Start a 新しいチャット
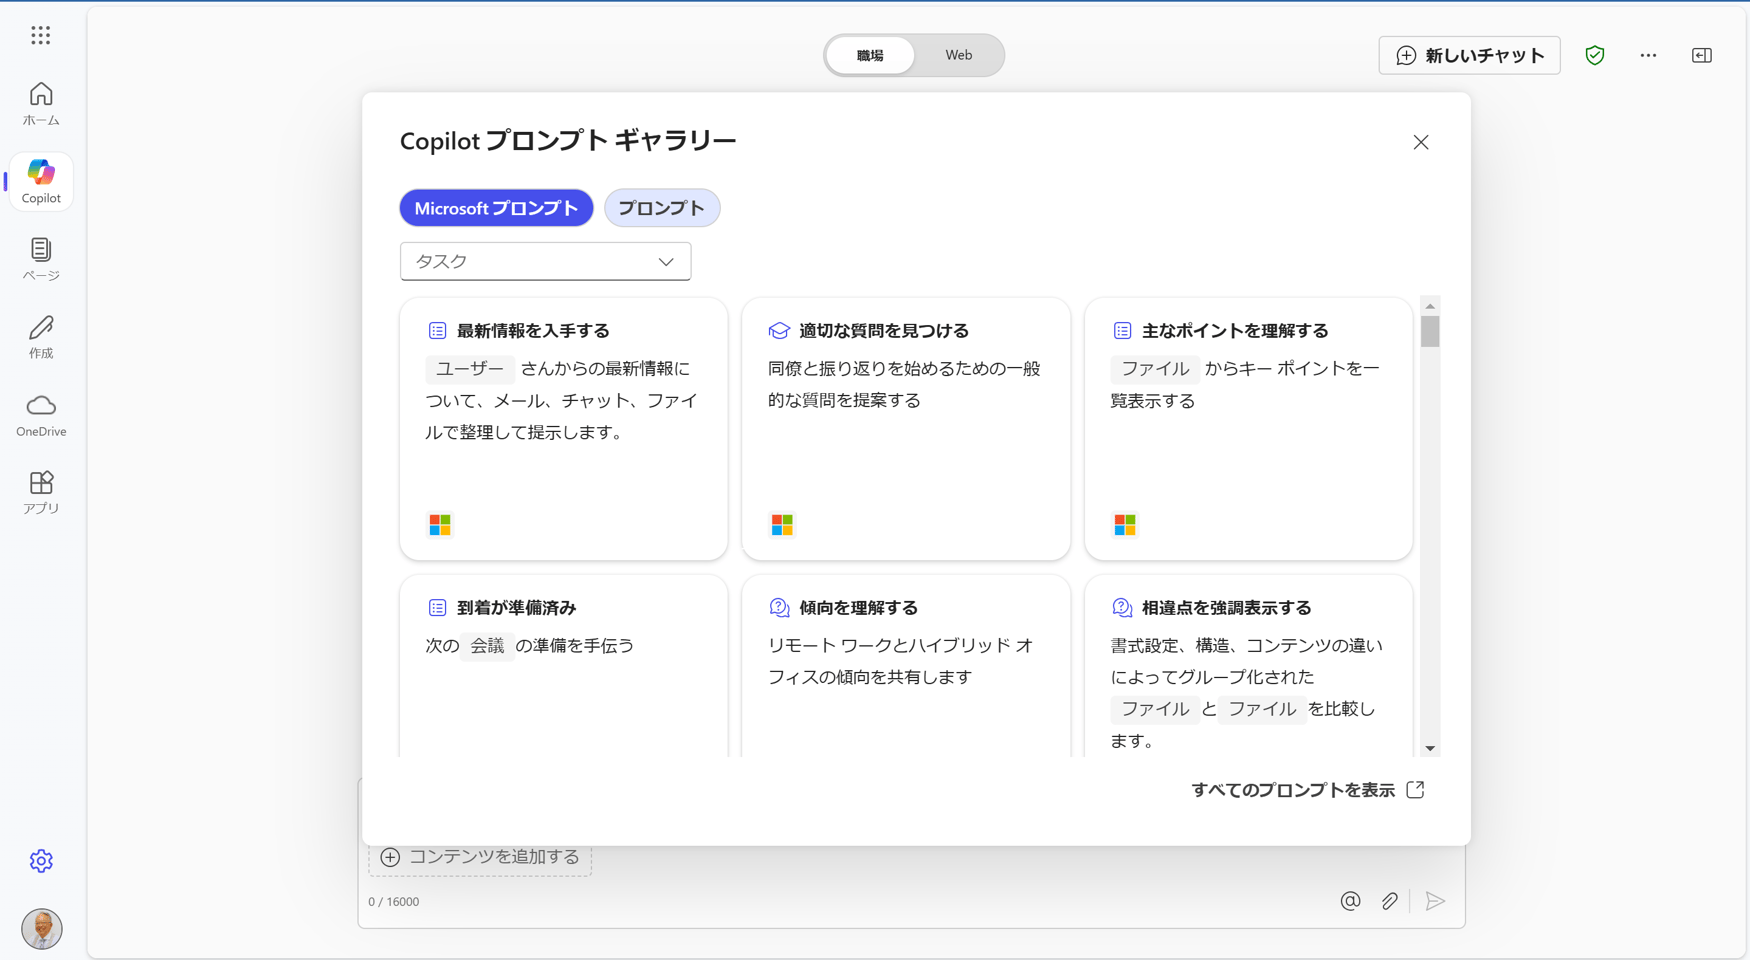This screenshot has width=1750, height=960. click(x=1469, y=55)
